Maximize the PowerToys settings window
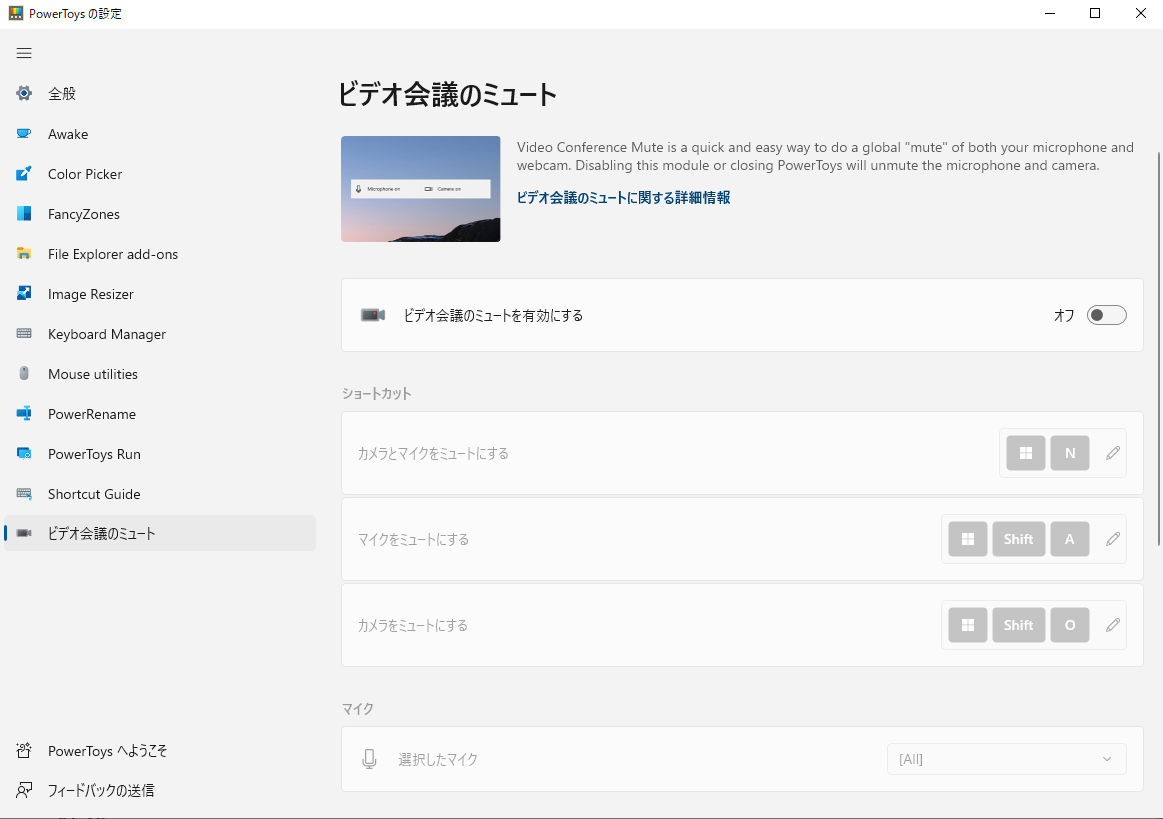The height and width of the screenshot is (819, 1163). [1095, 13]
